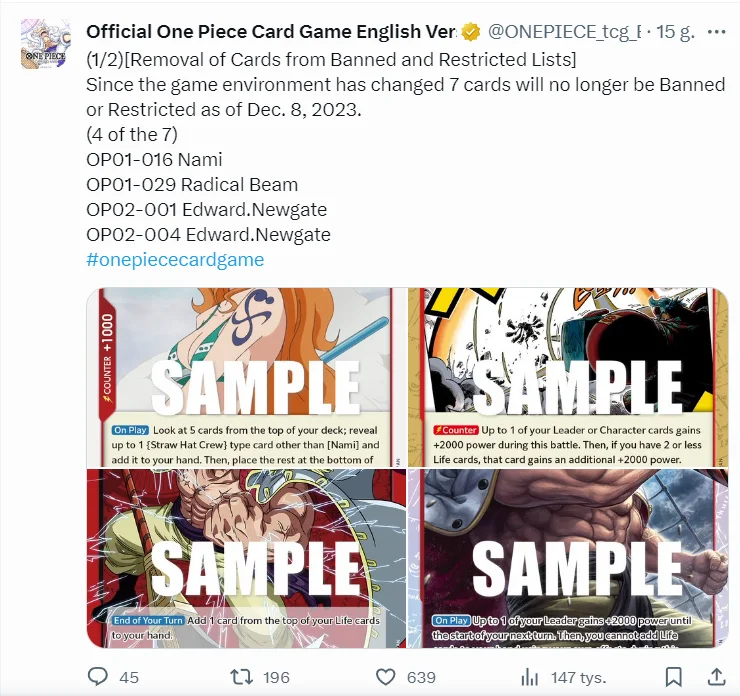
Task: Click the share upload icon
Action: (716, 677)
